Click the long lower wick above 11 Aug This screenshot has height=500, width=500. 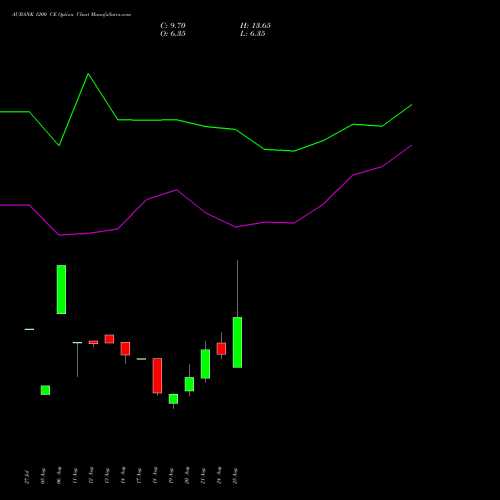point(77,360)
